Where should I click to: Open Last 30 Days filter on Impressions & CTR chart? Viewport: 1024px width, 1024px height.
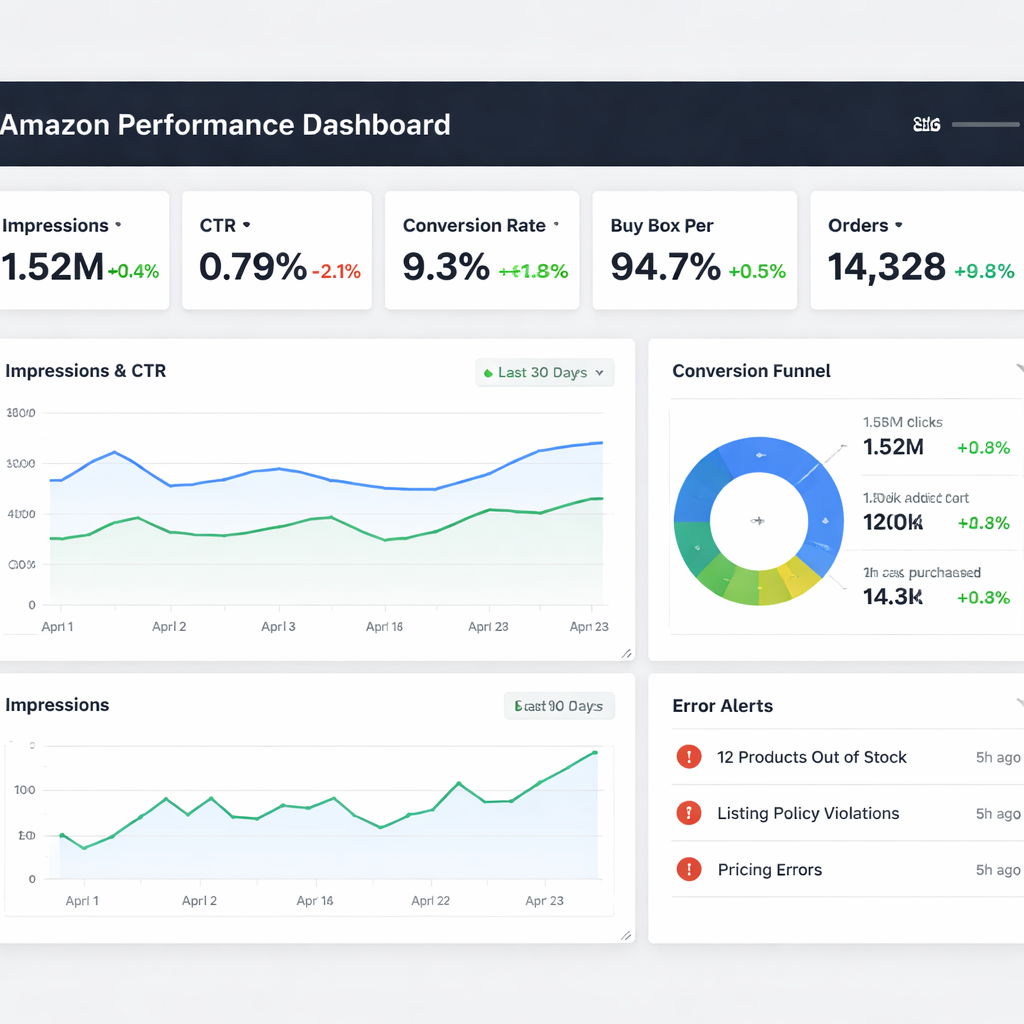pyautogui.click(x=544, y=372)
